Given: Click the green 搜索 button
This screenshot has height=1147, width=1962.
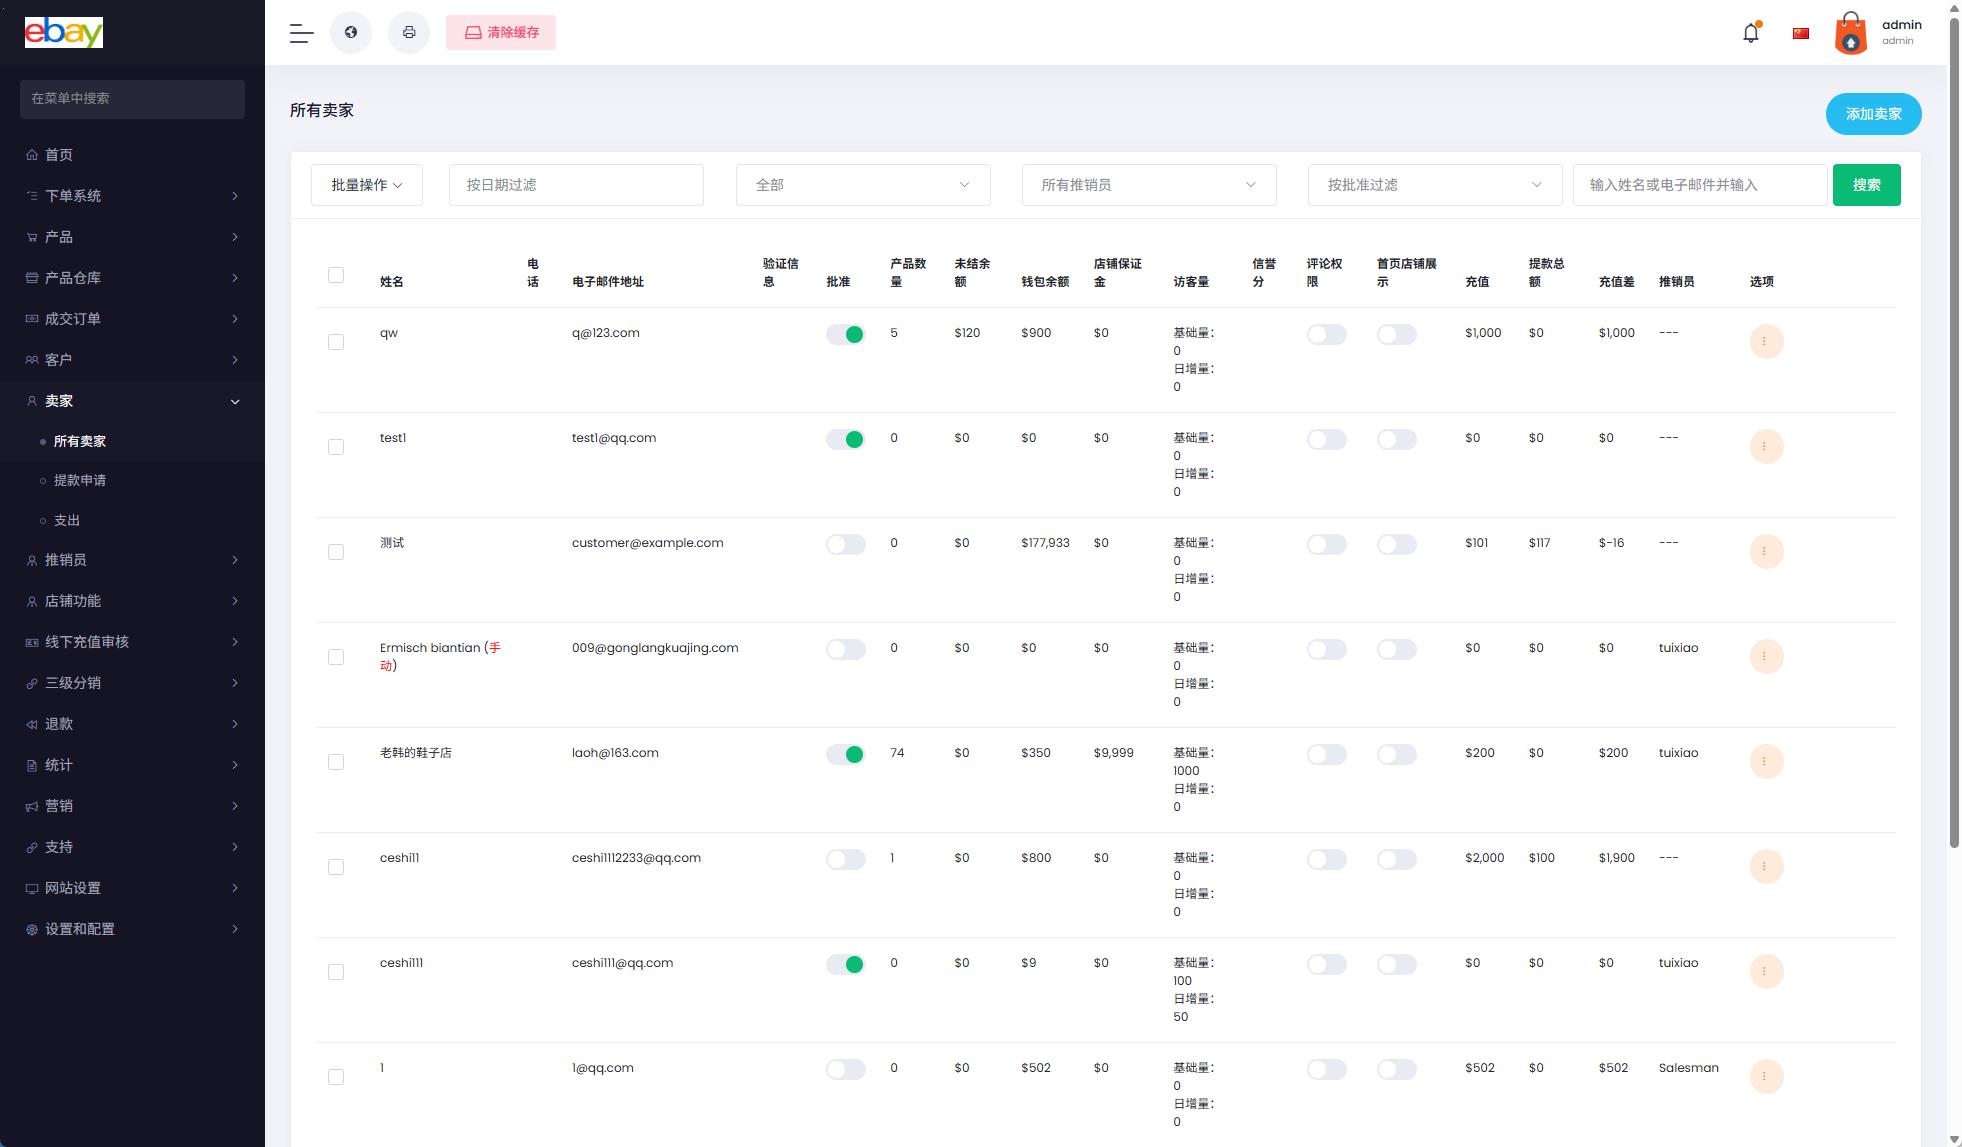Looking at the screenshot, I should pyautogui.click(x=1865, y=185).
